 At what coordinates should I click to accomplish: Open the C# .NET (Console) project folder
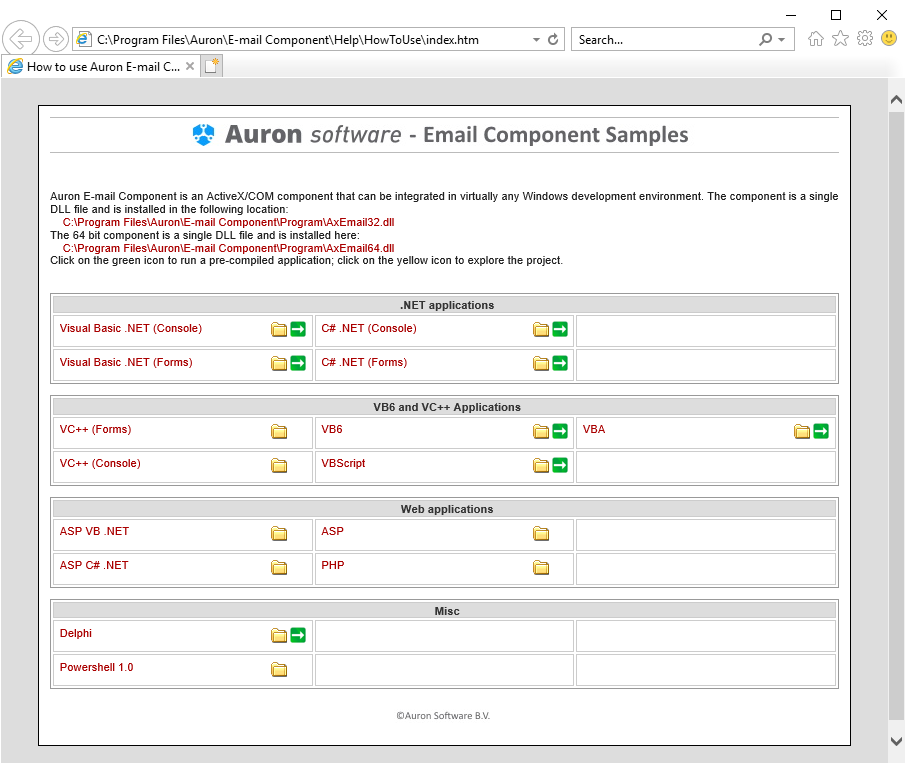541,329
